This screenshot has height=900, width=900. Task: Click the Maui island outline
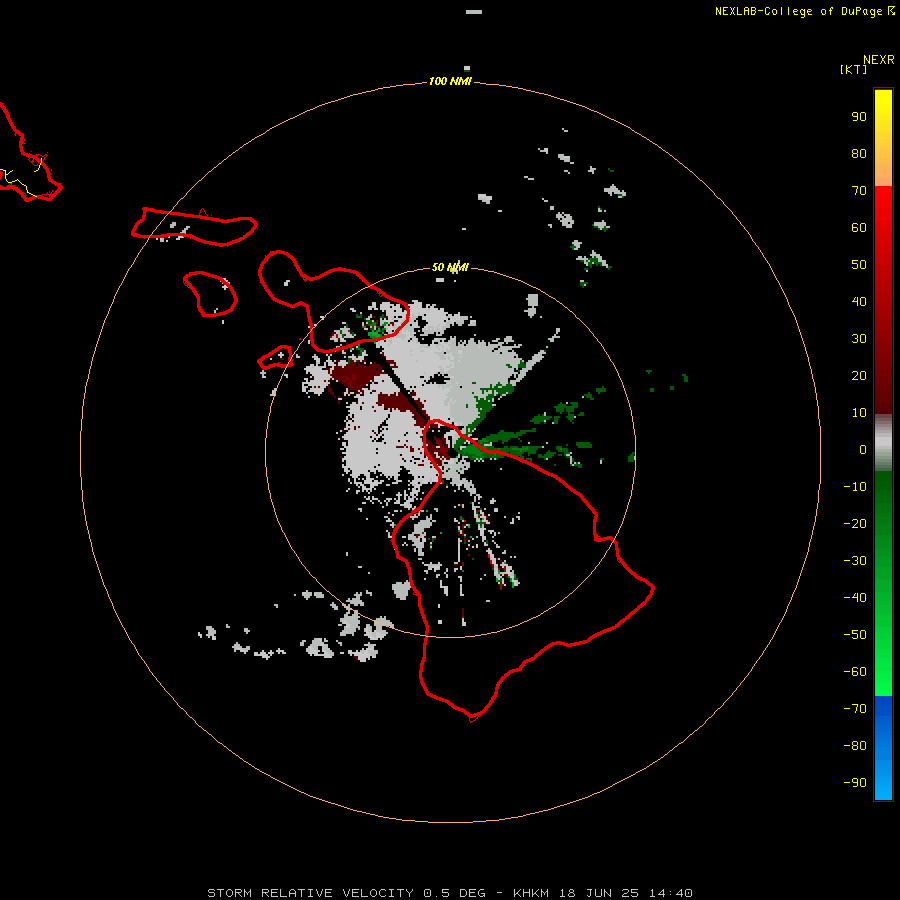(x=333, y=301)
